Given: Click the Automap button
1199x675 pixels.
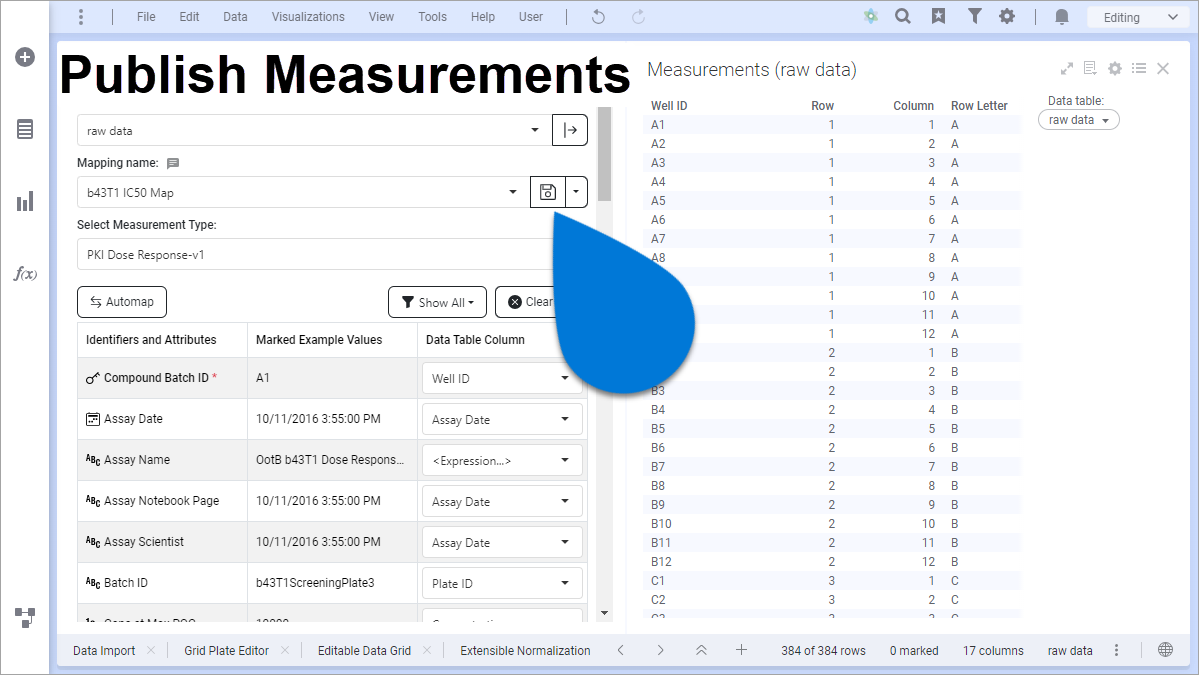Looking at the screenshot, I should coord(122,302).
